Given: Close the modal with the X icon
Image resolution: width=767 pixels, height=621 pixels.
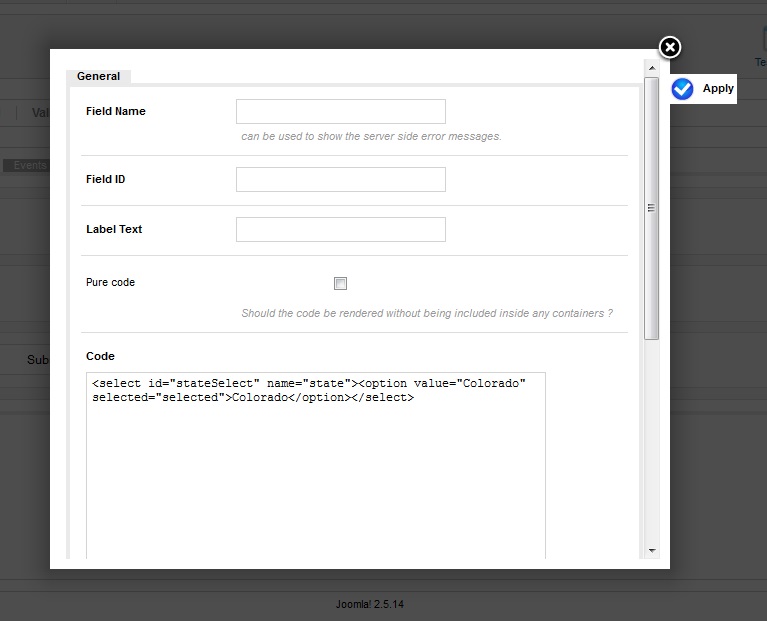Looking at the screenshot, I should click(670, 47).
